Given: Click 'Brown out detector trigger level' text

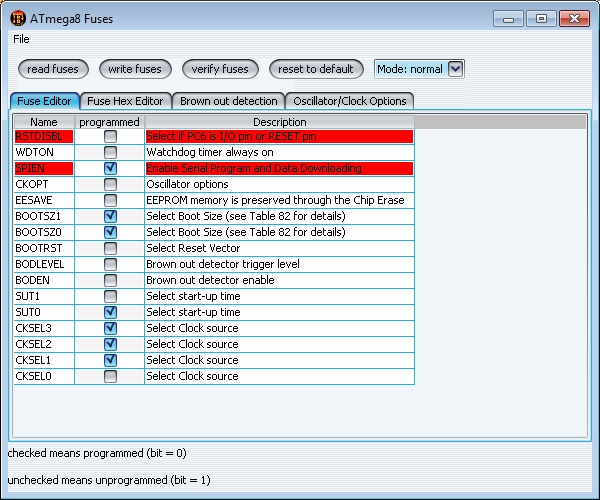Looking at the screenshot, I should click(x=223, y=264).
